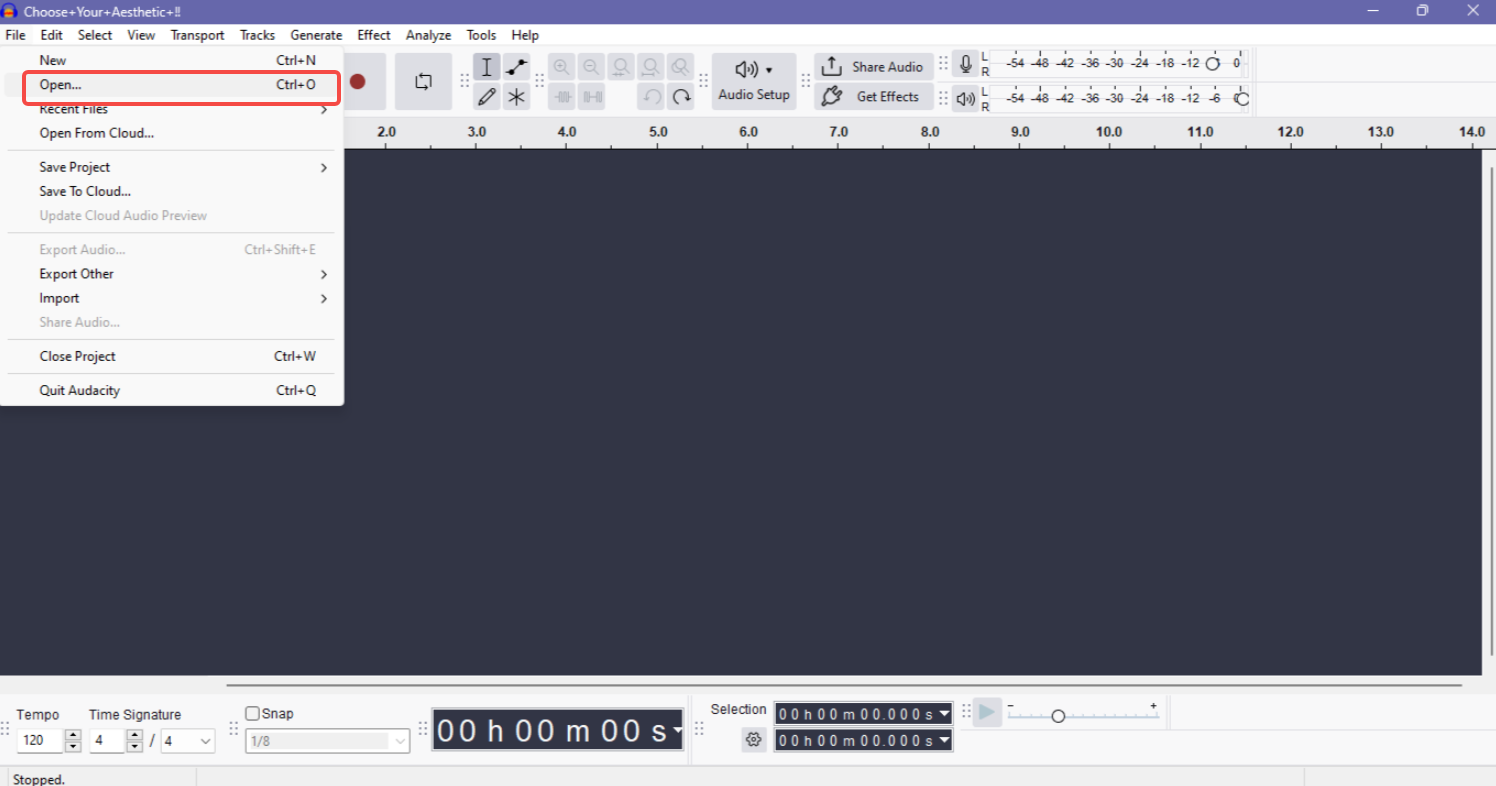Click the Share Audio button
Image resolution: width=1496 pixels, height=786 pixels.
874,66
